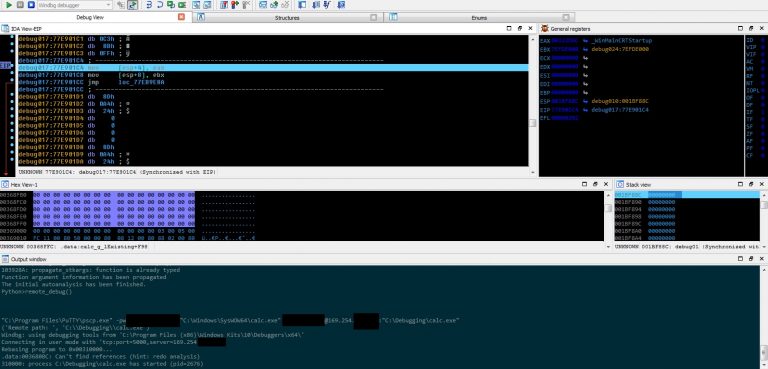Click the Step over toolbar icon
Viewport: 768px width, 369px height.
[160, 5]
